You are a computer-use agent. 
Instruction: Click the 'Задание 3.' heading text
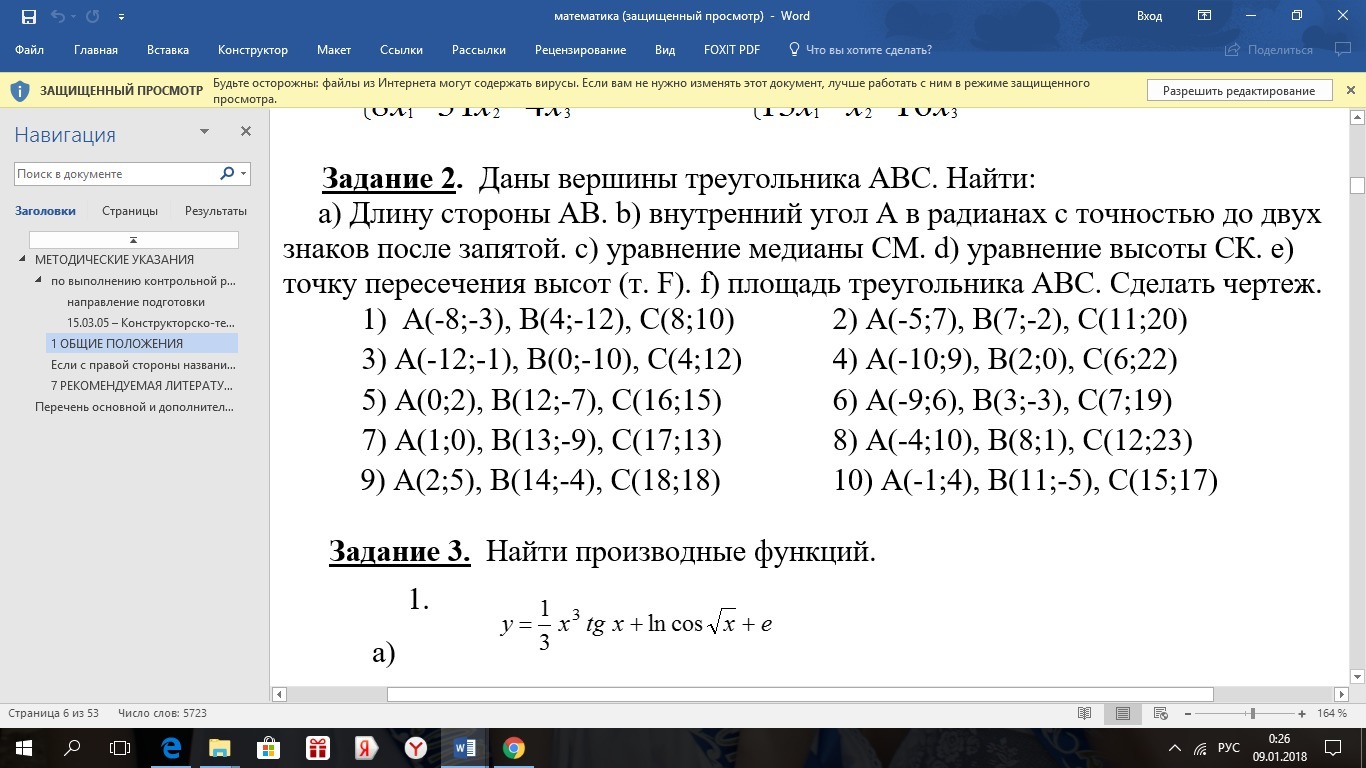point(400,551)
